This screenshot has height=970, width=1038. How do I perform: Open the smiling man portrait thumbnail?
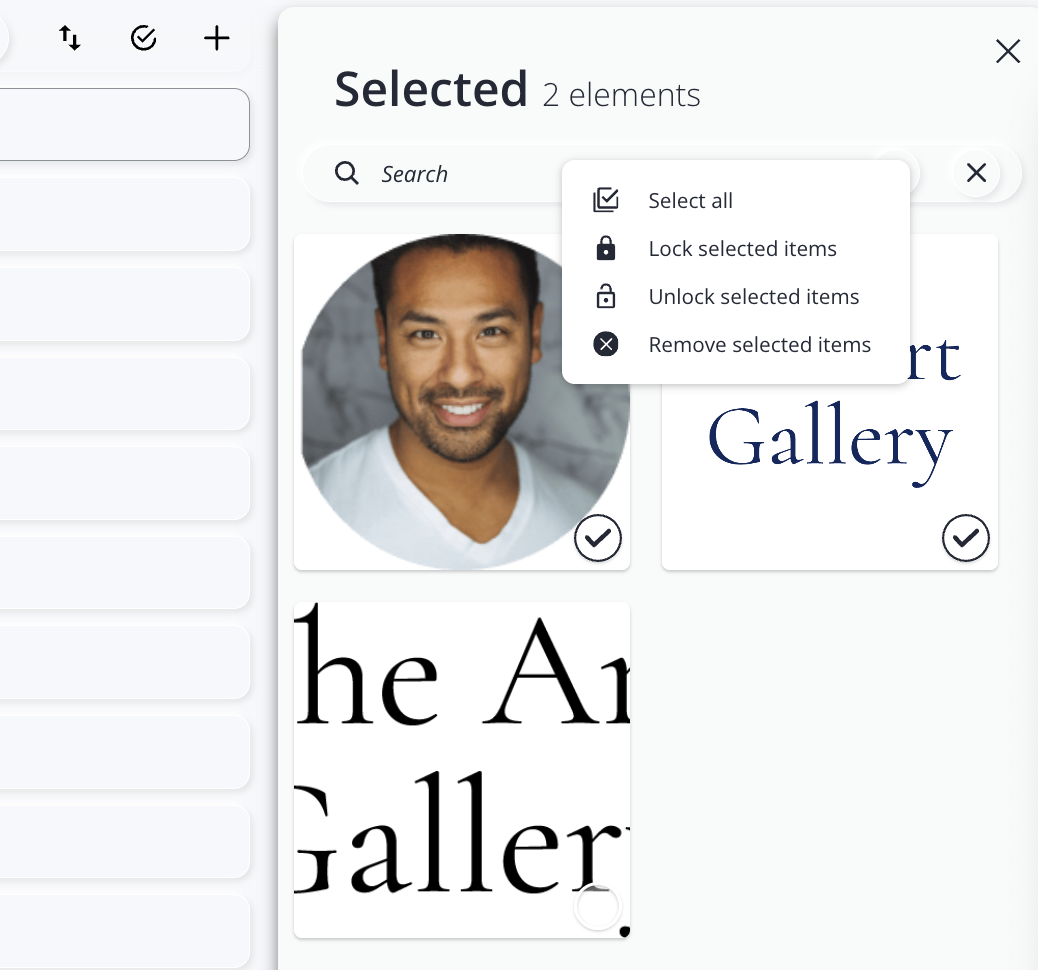click(x=462, y=400)
